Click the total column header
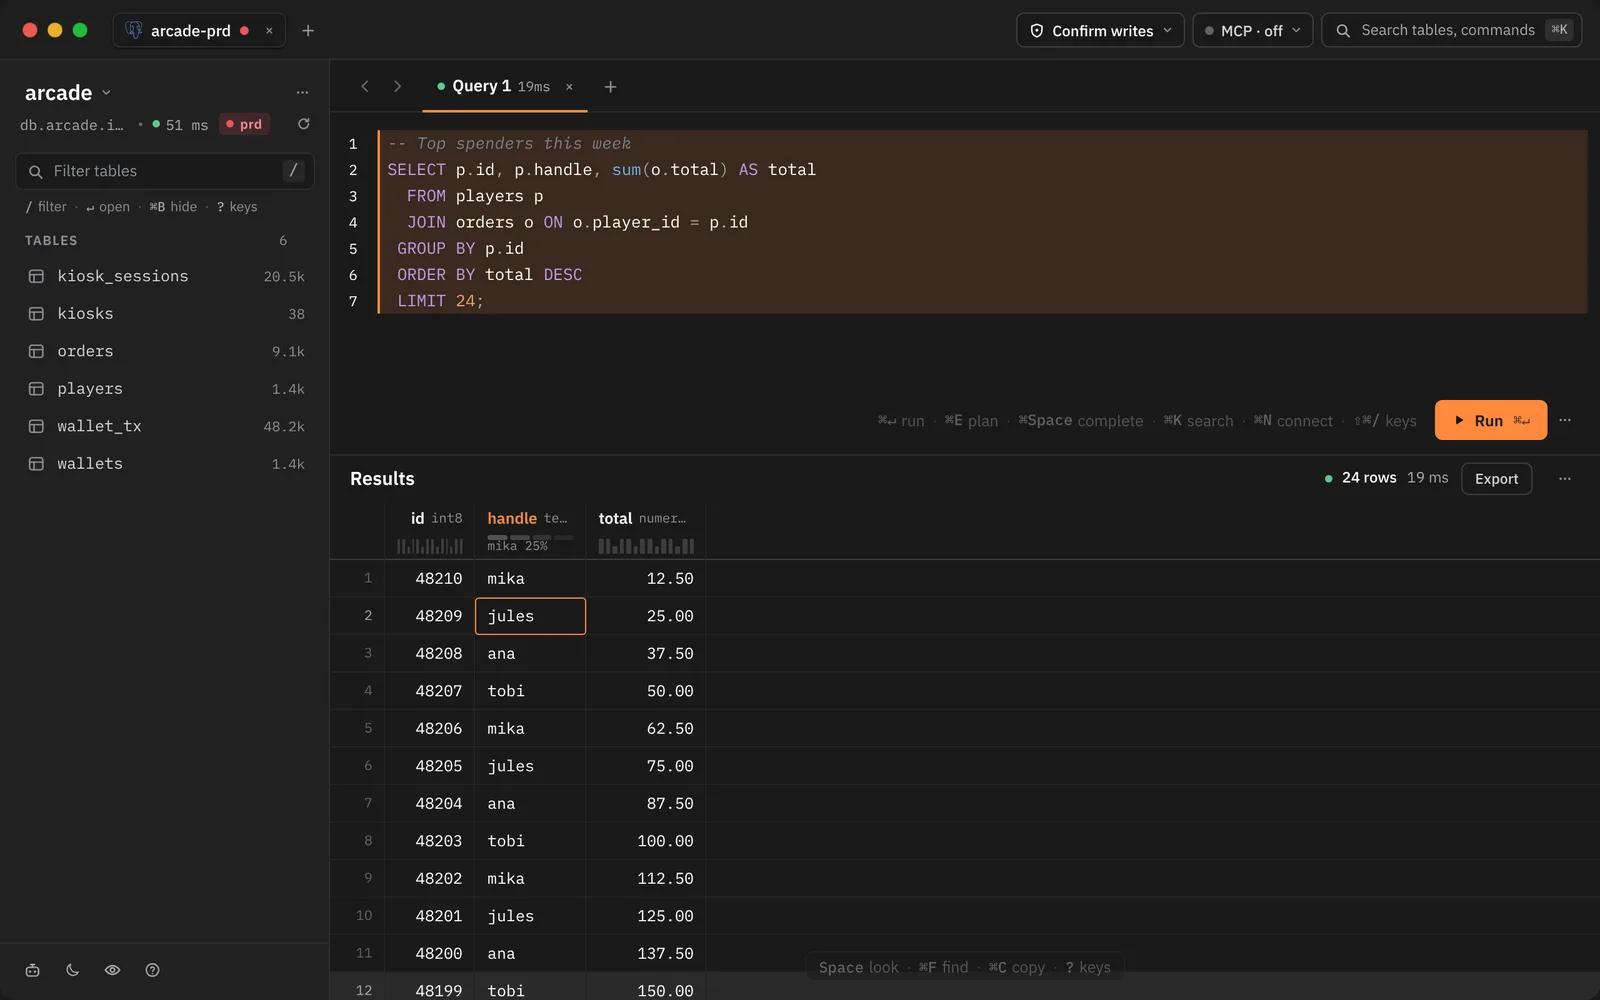Image resolution: width=1600 pixels, height=1000 pixels. 645,518
